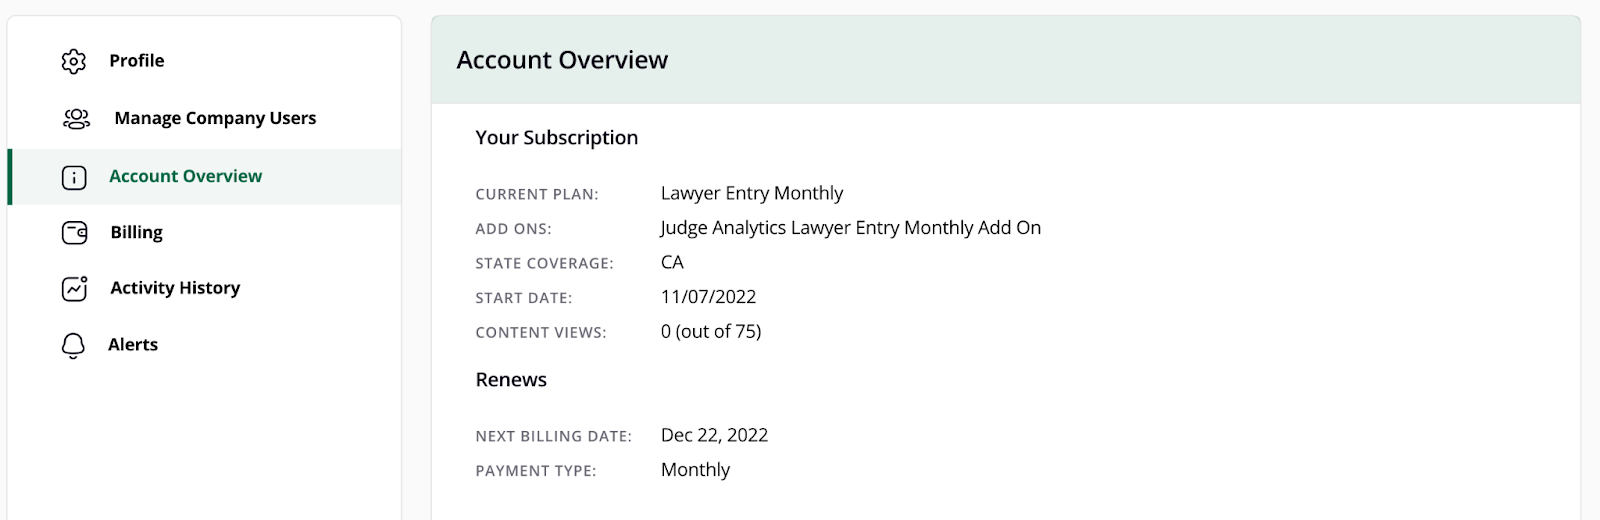The height and width of the screenshot is (520, 1600).
Task: Click the Account Overview info icon
Action: point(74,177)
